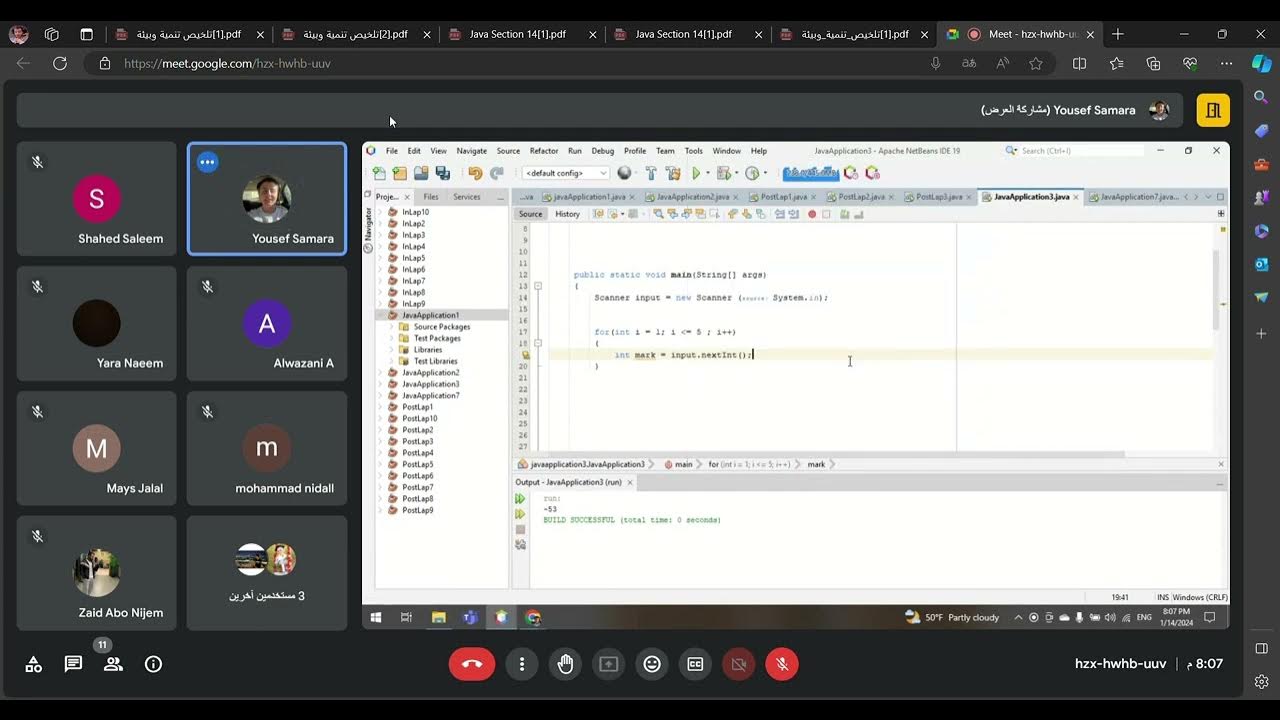This screenshot has width=1280, height=720.
Task: Open the default config dropdown in NetBeans
Action: (566, 173)
